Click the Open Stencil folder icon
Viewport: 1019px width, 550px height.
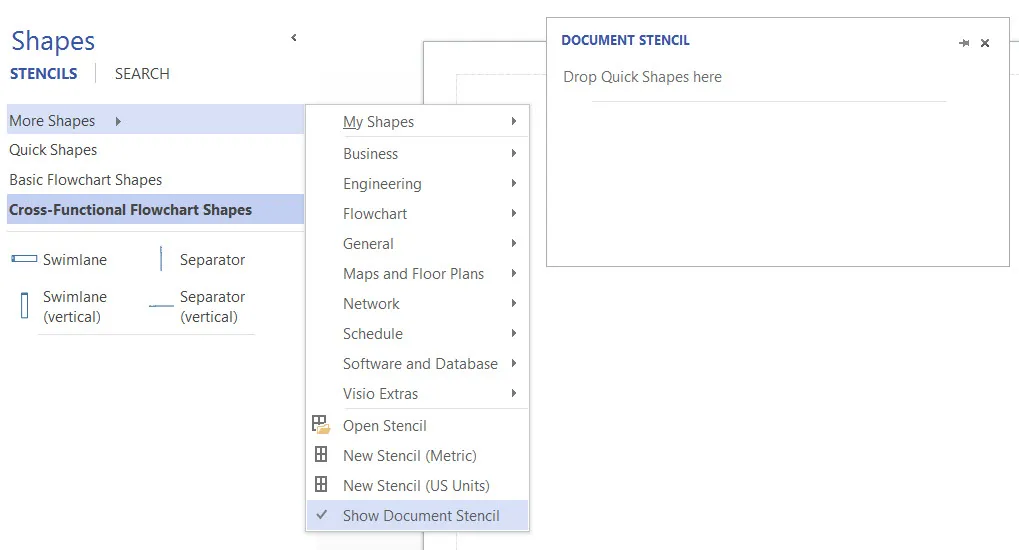321,425
